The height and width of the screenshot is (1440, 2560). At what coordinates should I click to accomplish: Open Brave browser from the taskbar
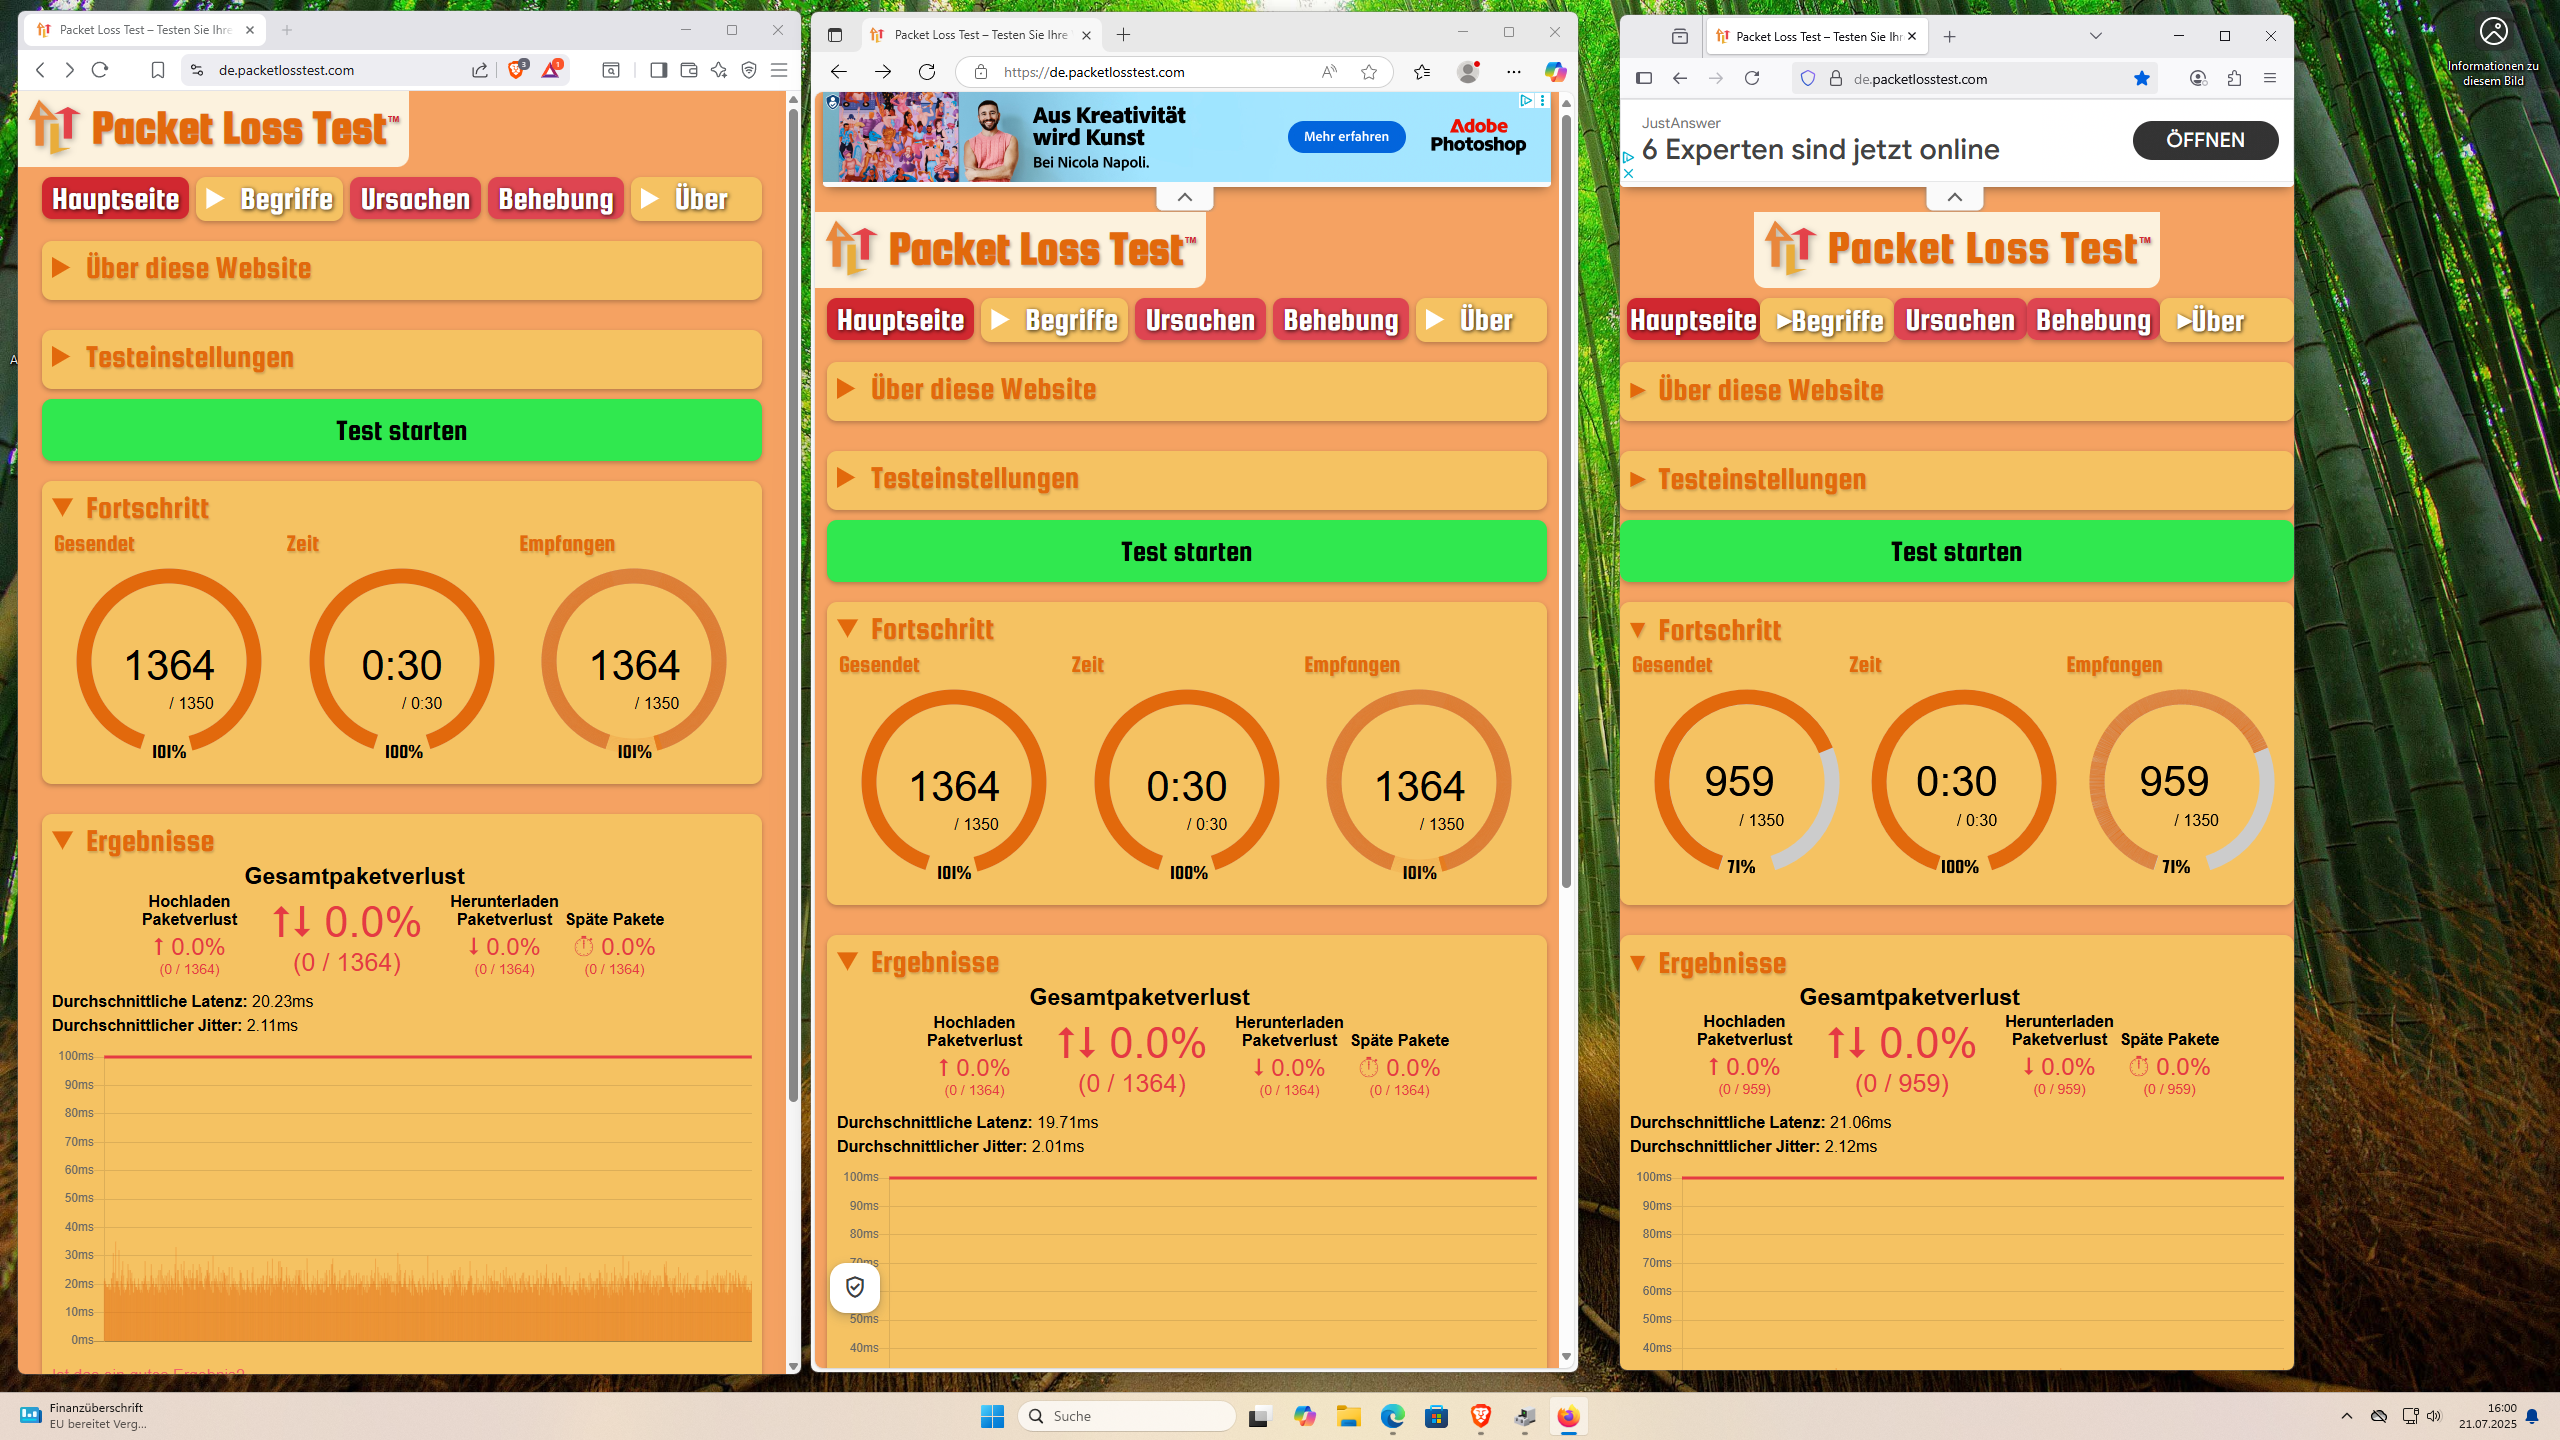click(x=1480, y=1416)
